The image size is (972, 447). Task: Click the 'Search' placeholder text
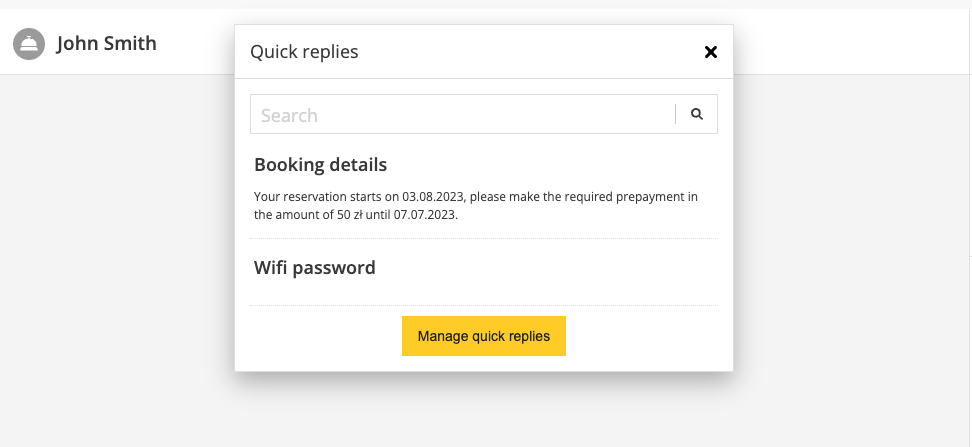click(289, 115)
